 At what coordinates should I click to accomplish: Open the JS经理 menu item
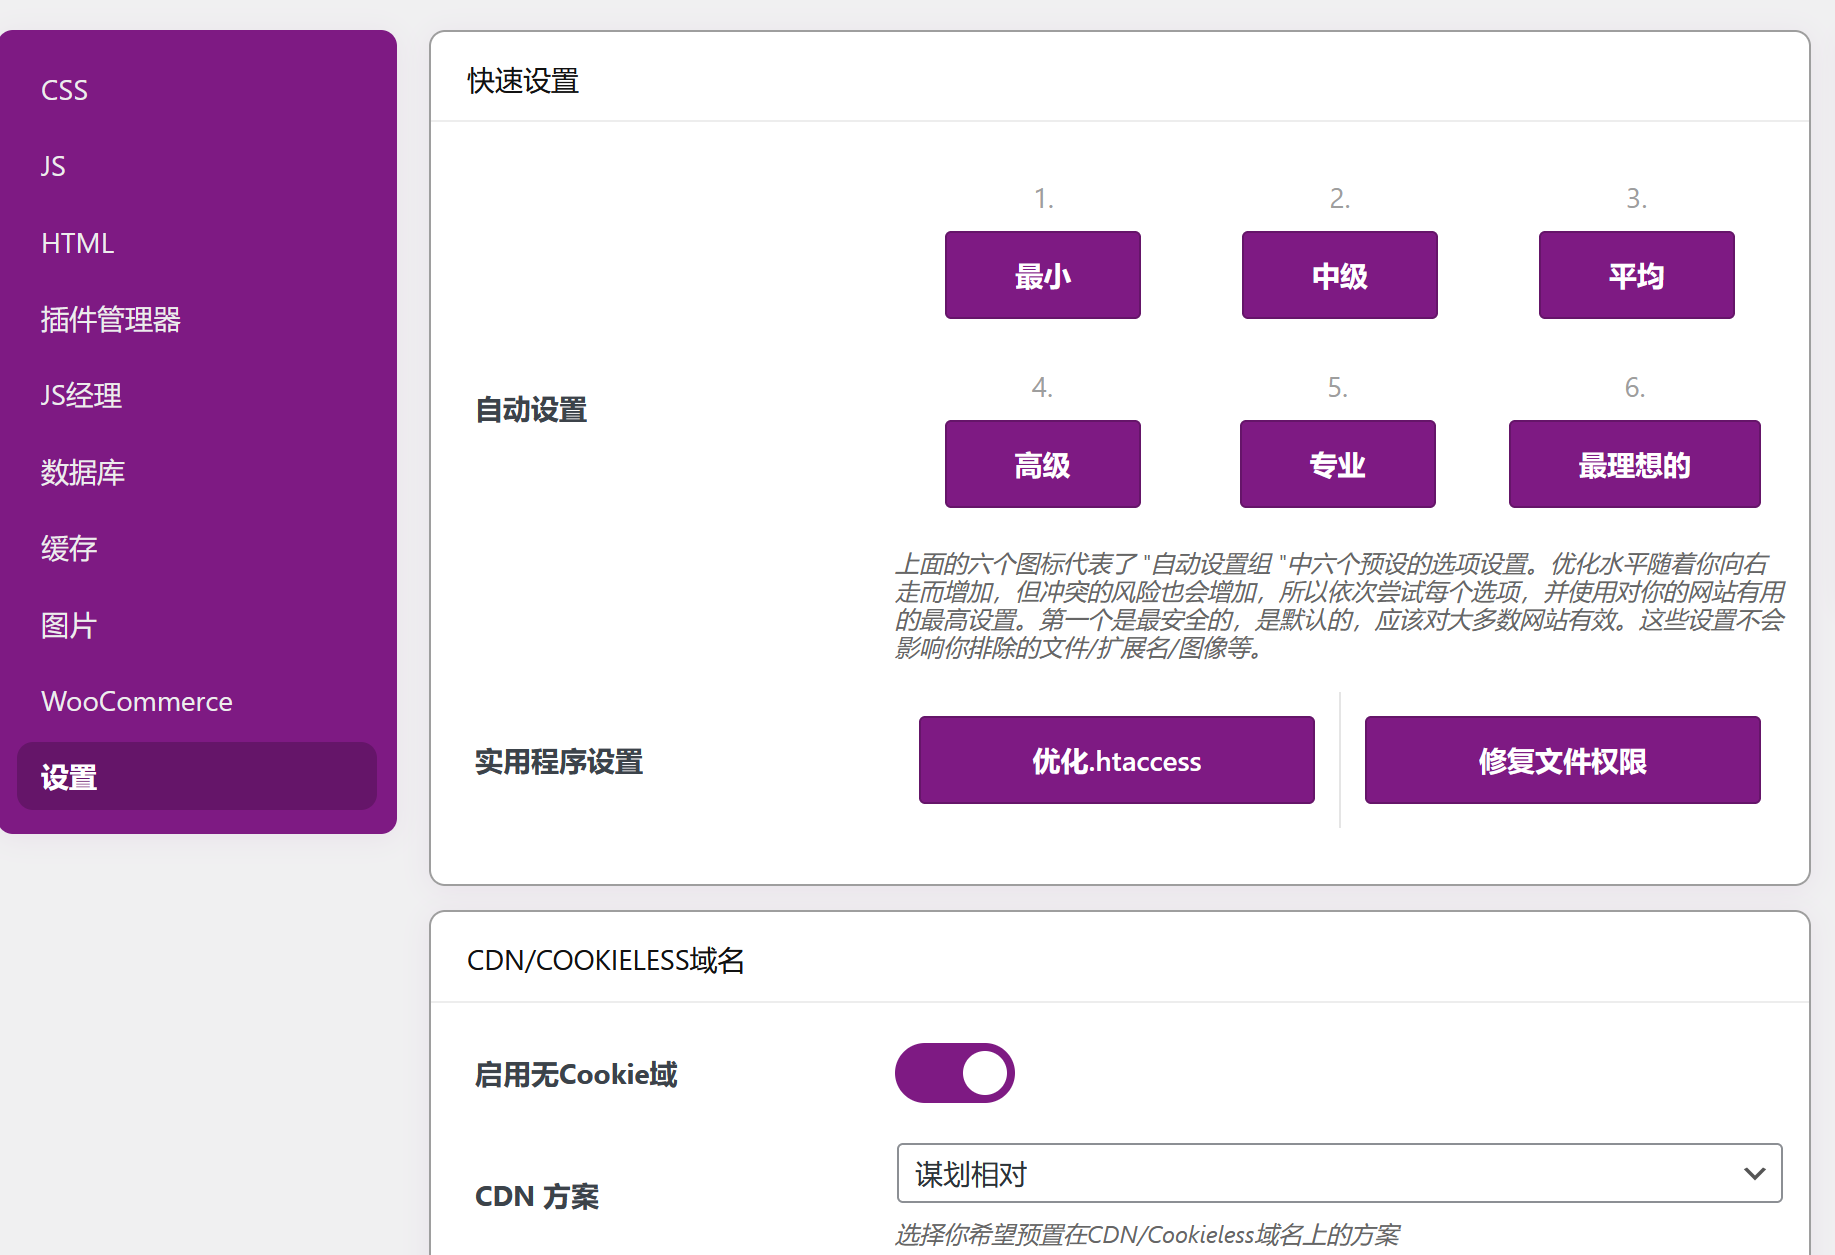point(81,396)
